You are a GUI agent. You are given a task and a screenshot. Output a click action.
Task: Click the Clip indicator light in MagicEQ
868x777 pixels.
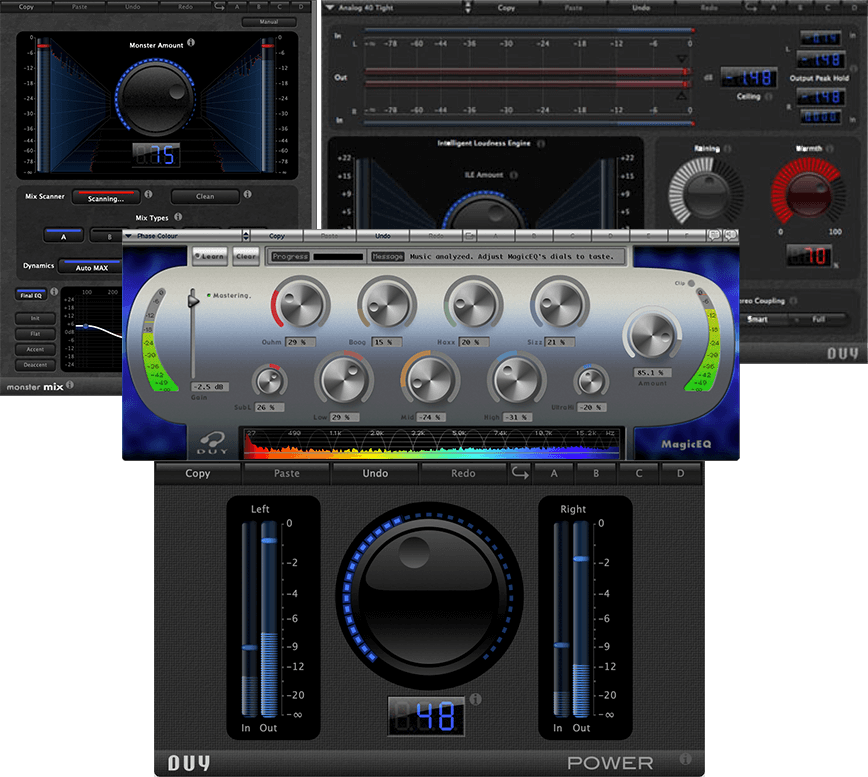click(x=691, y=283)
